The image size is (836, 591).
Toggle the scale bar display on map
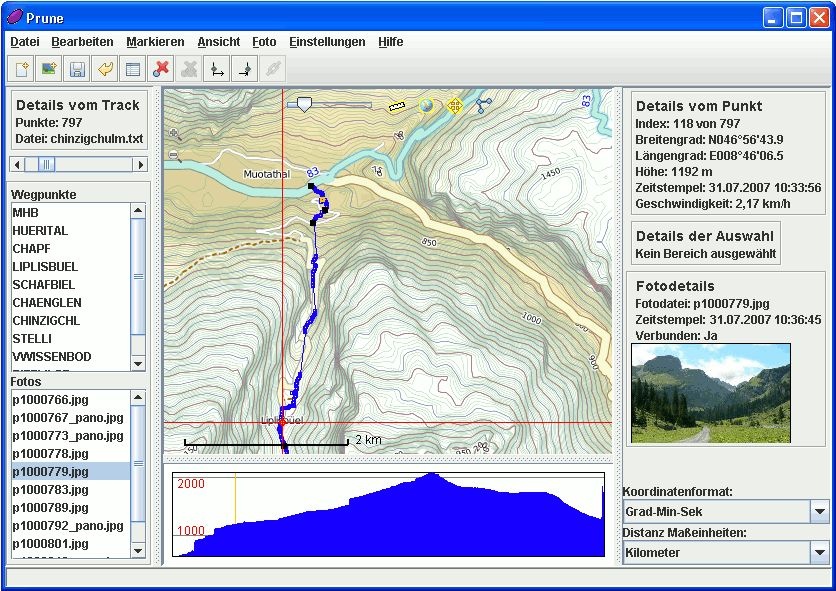[397, 105]
